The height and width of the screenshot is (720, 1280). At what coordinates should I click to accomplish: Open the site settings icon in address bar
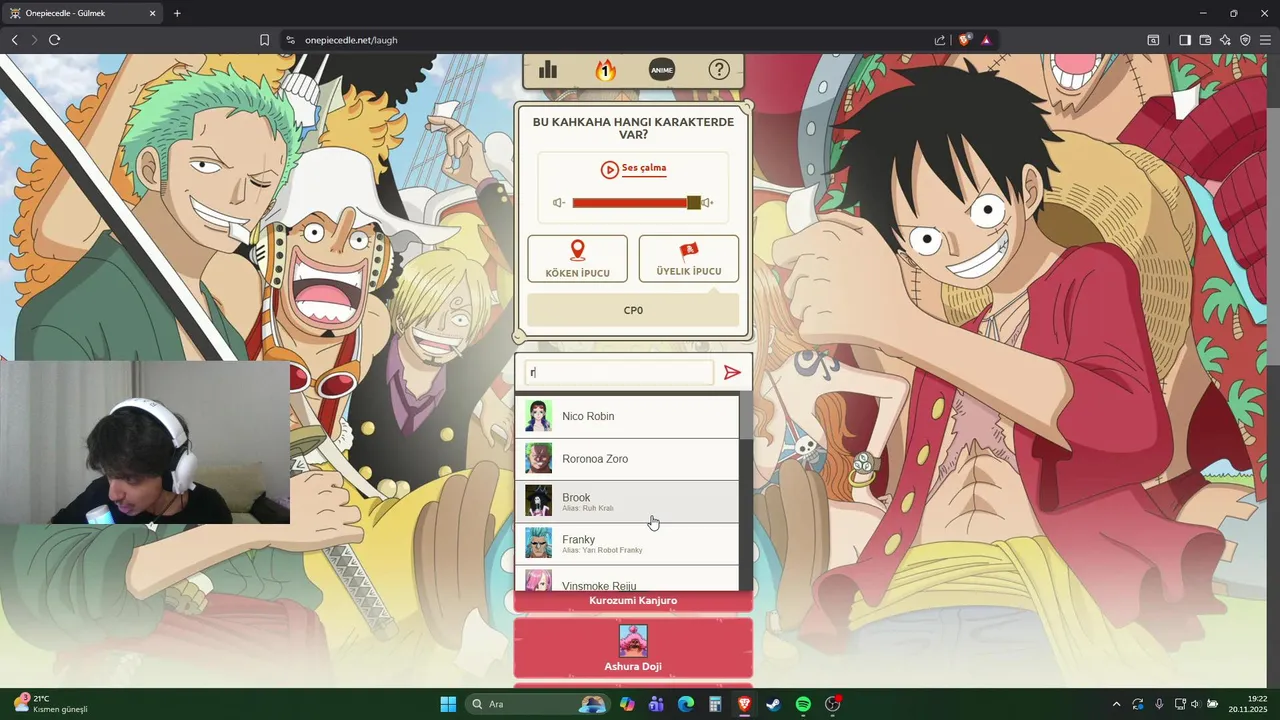pos(290,40)
